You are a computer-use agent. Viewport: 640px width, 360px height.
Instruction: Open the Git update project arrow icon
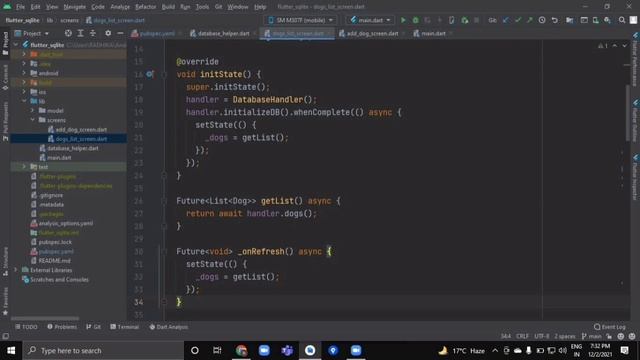[x=506, y=20]
